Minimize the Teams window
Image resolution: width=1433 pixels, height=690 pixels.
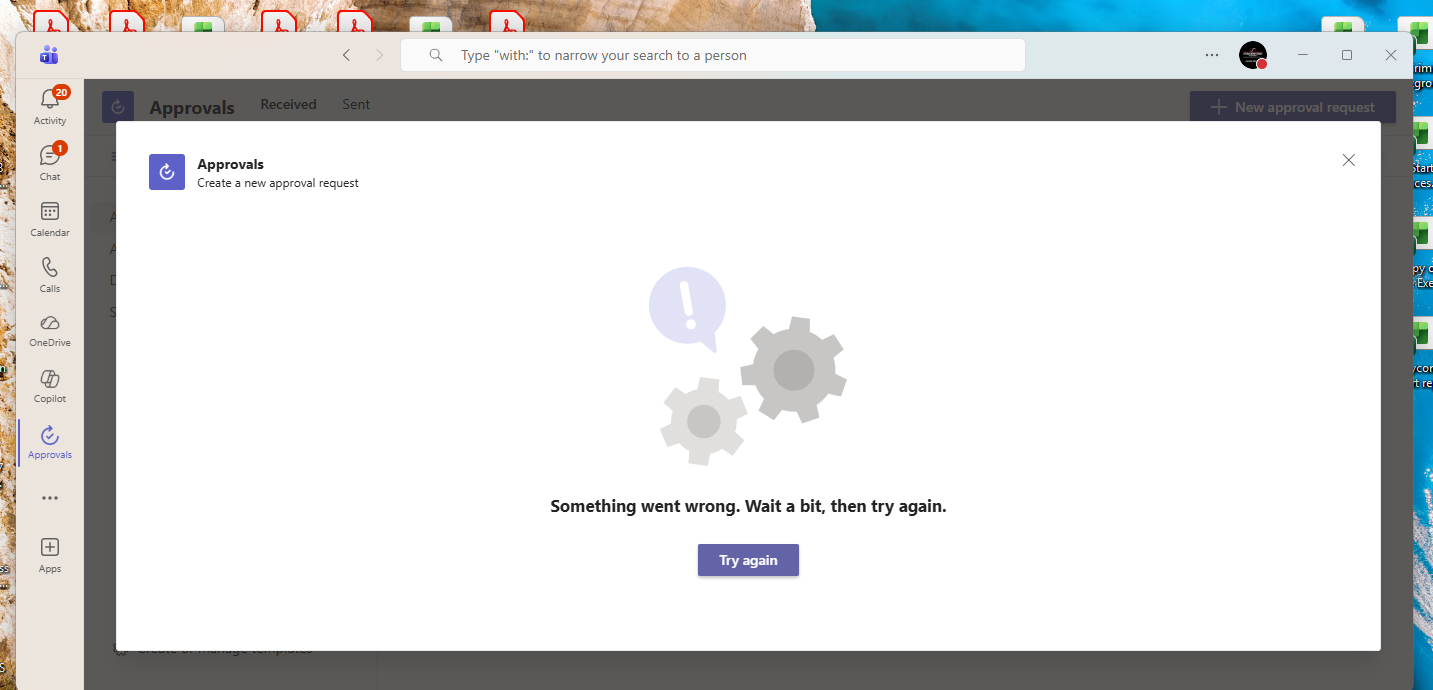tap(1304, 55)
